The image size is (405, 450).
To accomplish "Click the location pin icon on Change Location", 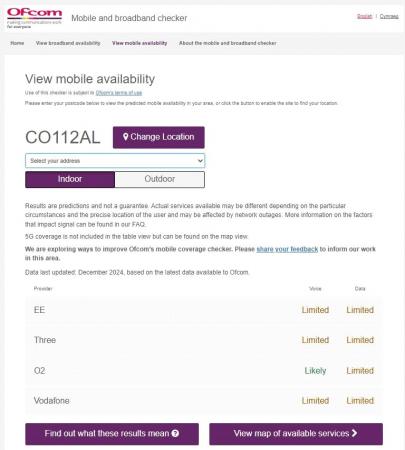I will [x=125, y=137].
